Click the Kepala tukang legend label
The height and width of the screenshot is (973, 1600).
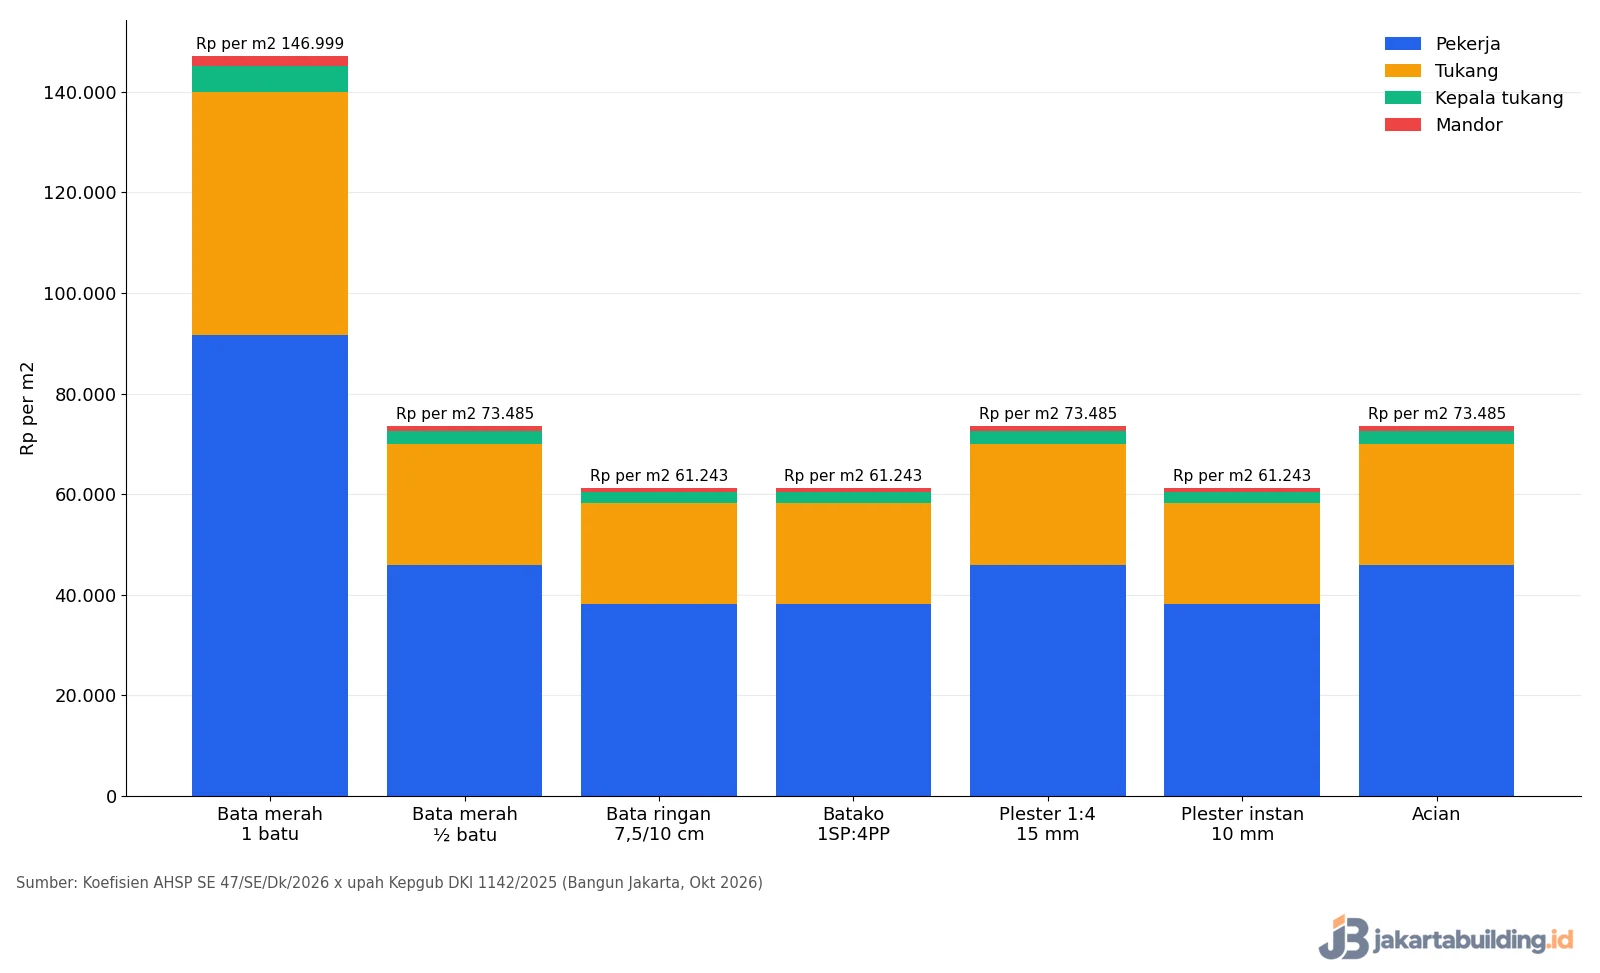1499,98
